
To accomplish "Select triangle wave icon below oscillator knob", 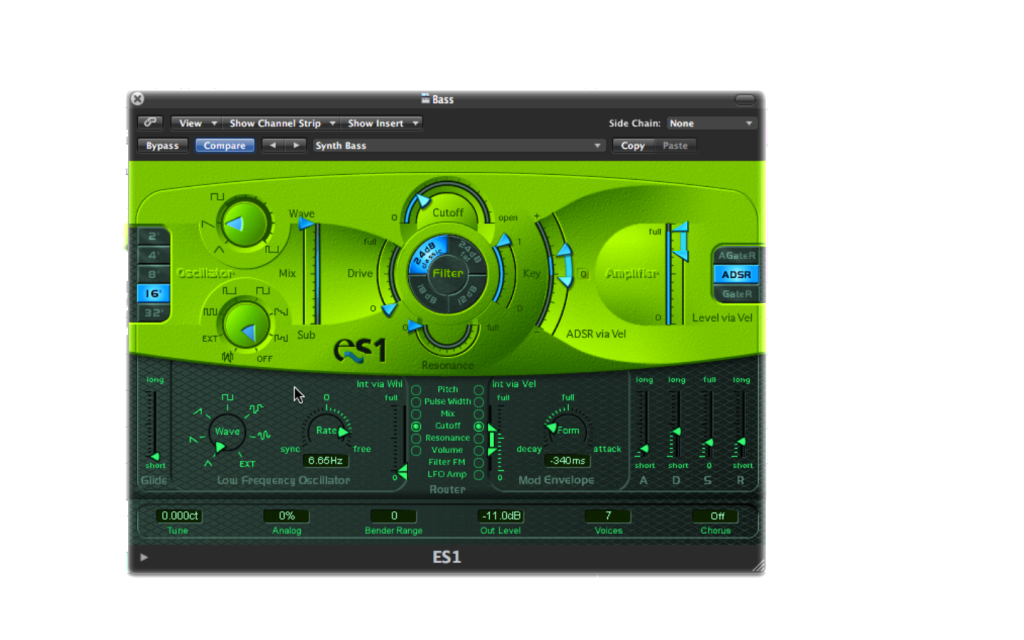I will tap(219, 249).
